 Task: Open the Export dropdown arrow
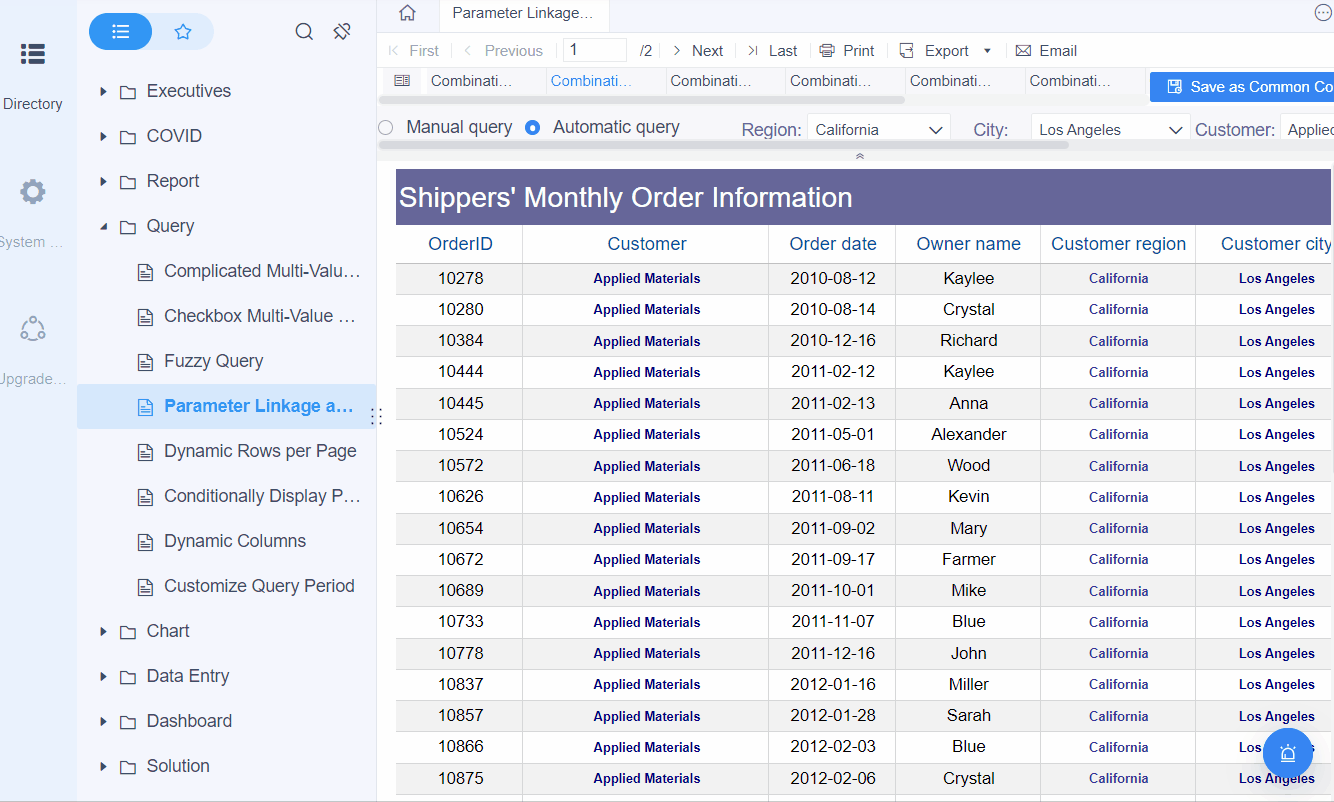tap(987, 51)
